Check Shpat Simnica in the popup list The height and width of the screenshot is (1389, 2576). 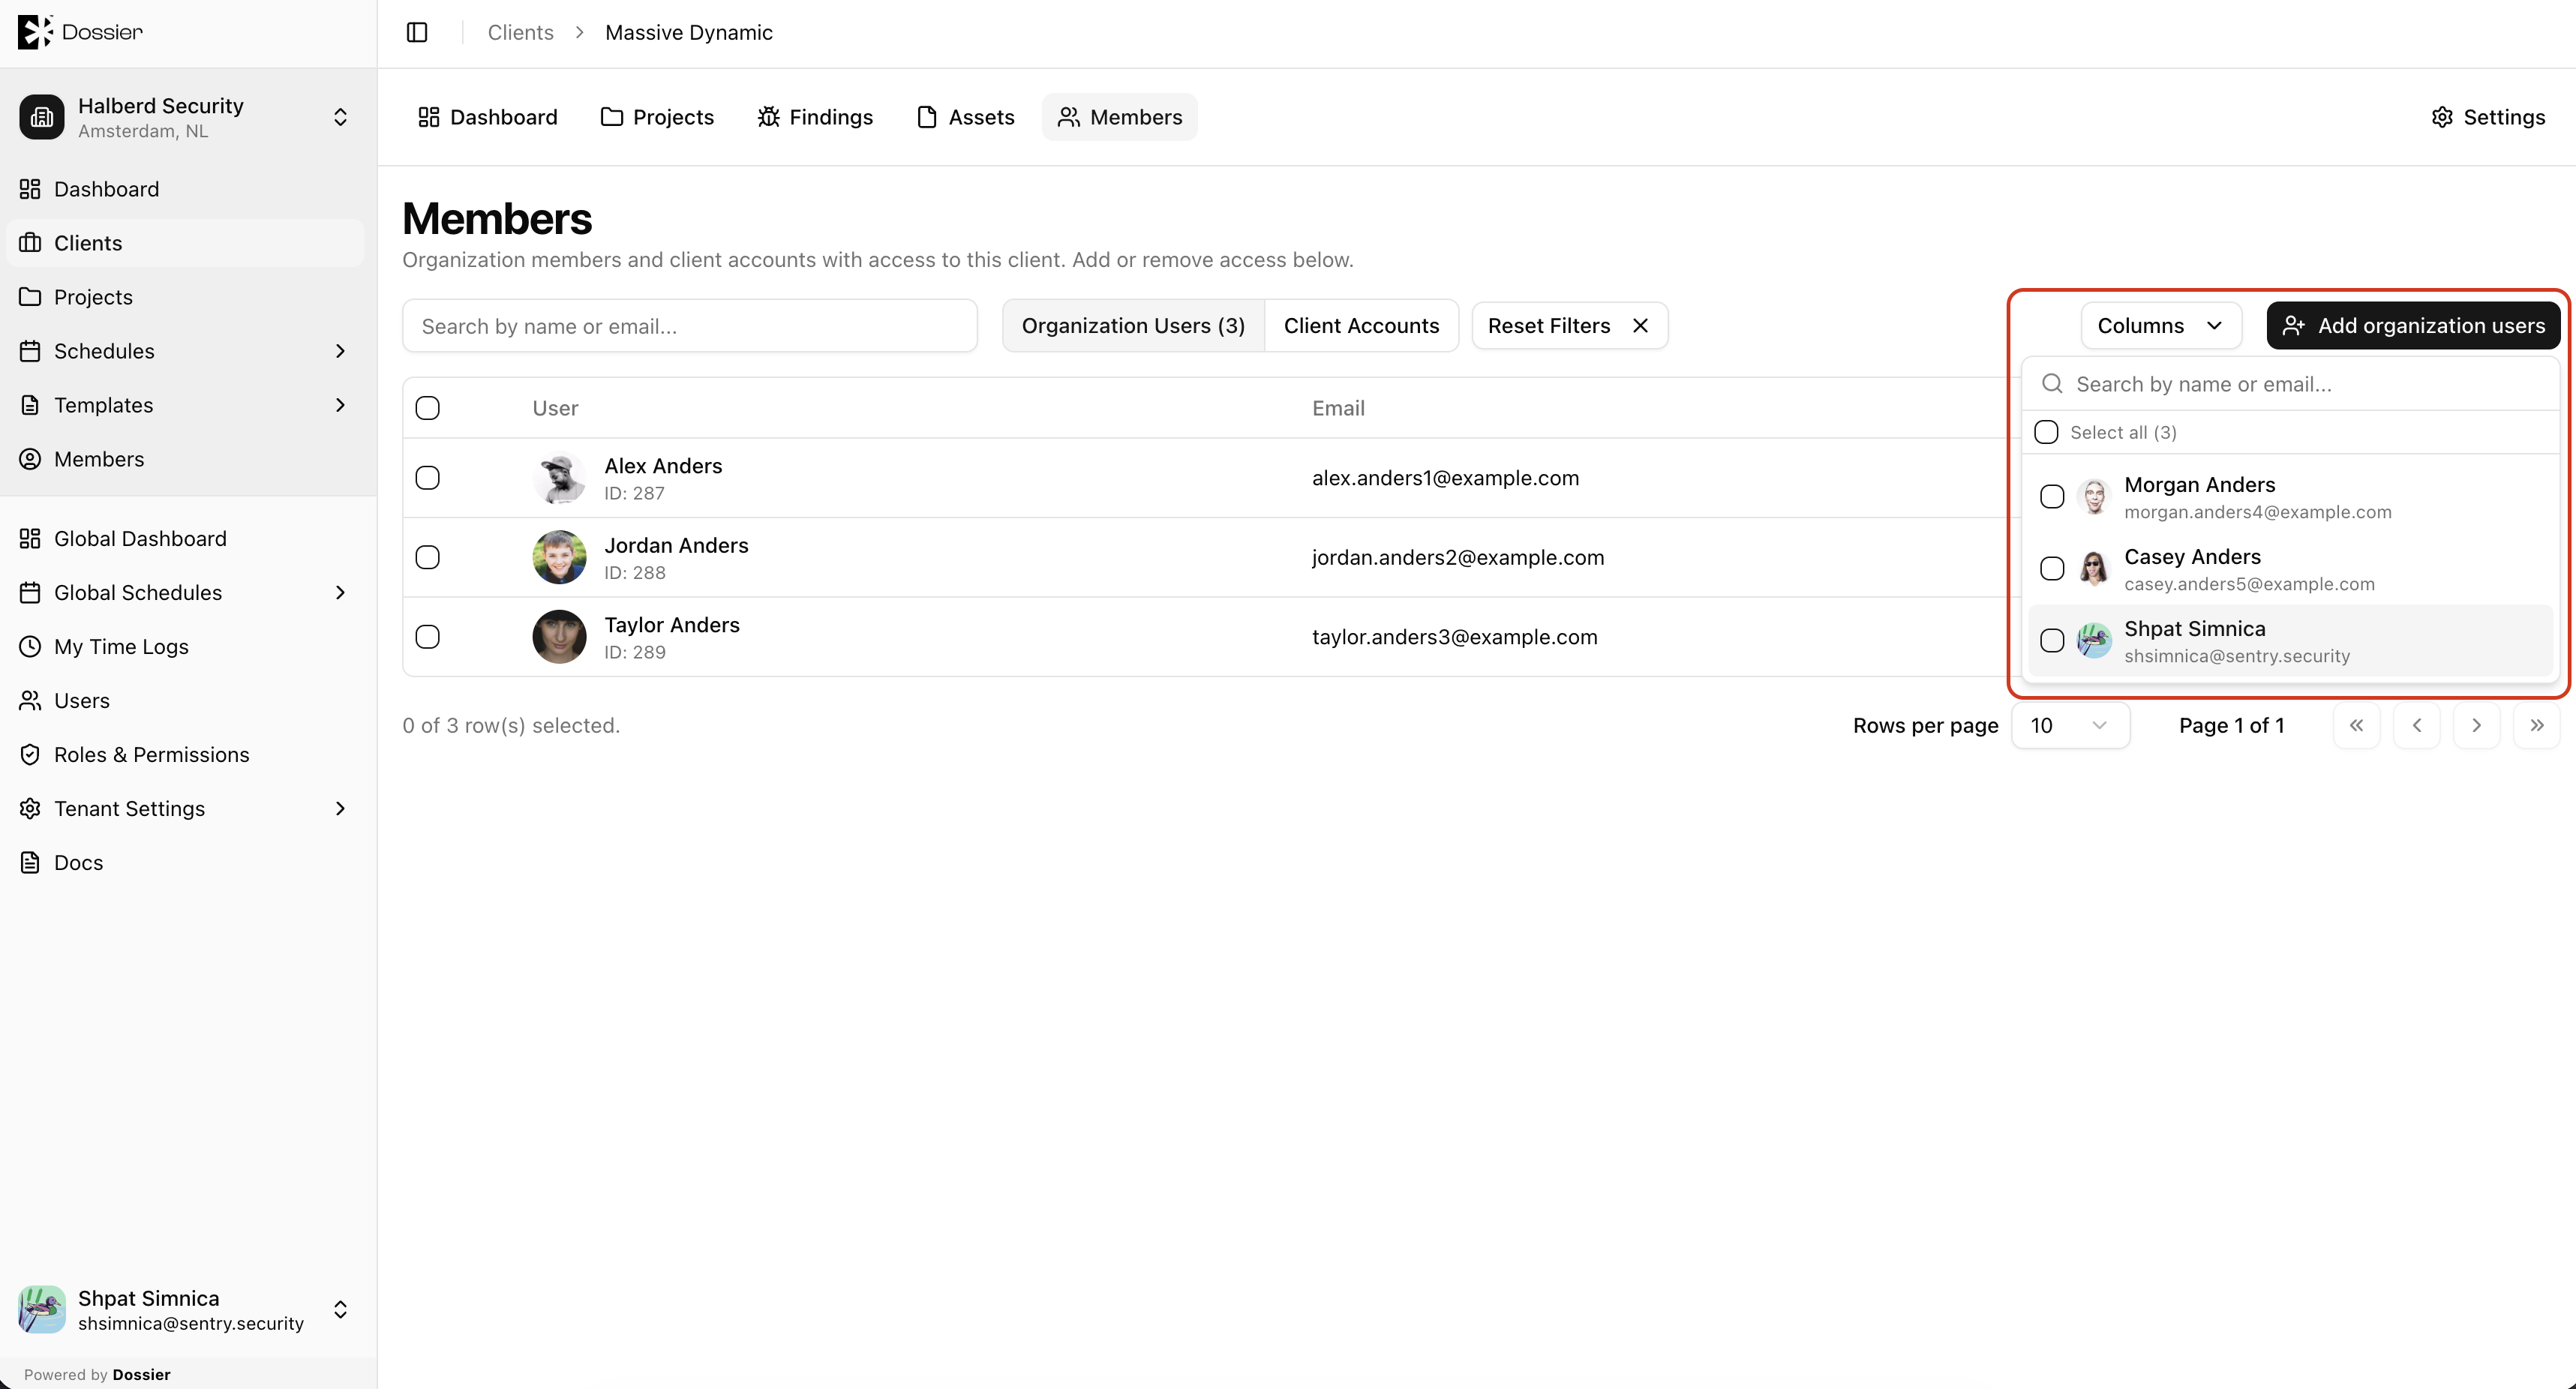pyautogui.click(x=2051, y=640)
